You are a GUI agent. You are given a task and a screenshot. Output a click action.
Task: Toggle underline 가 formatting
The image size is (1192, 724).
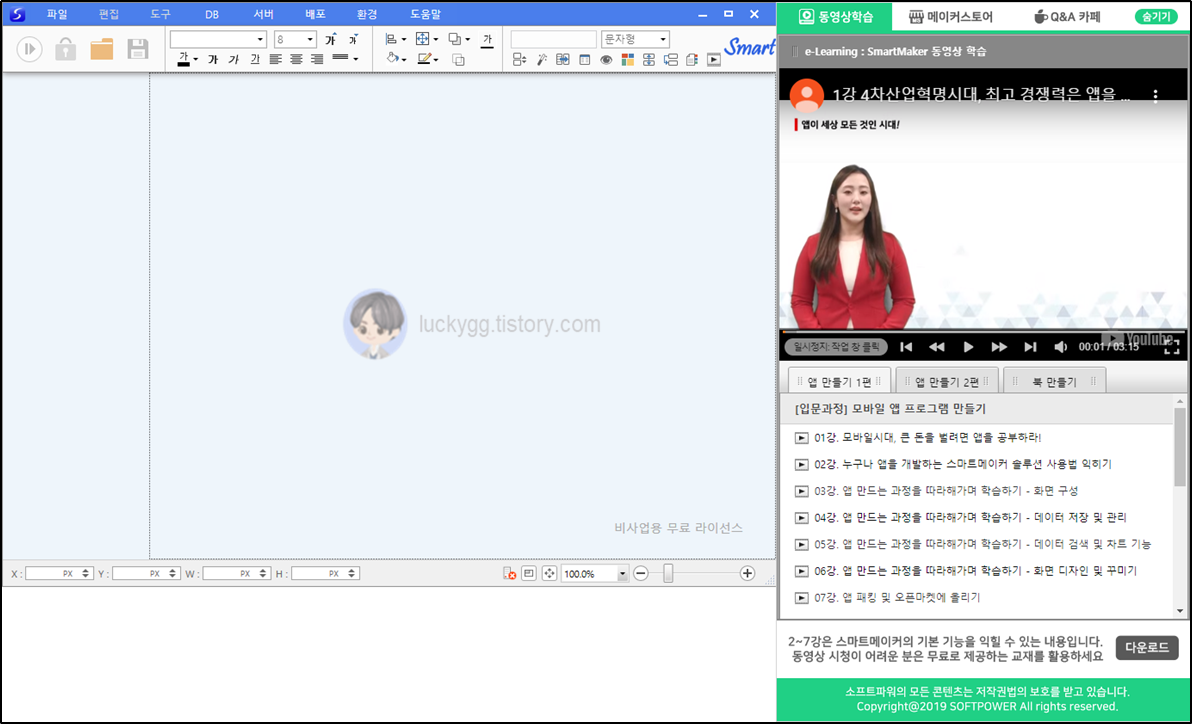(255, 59)
